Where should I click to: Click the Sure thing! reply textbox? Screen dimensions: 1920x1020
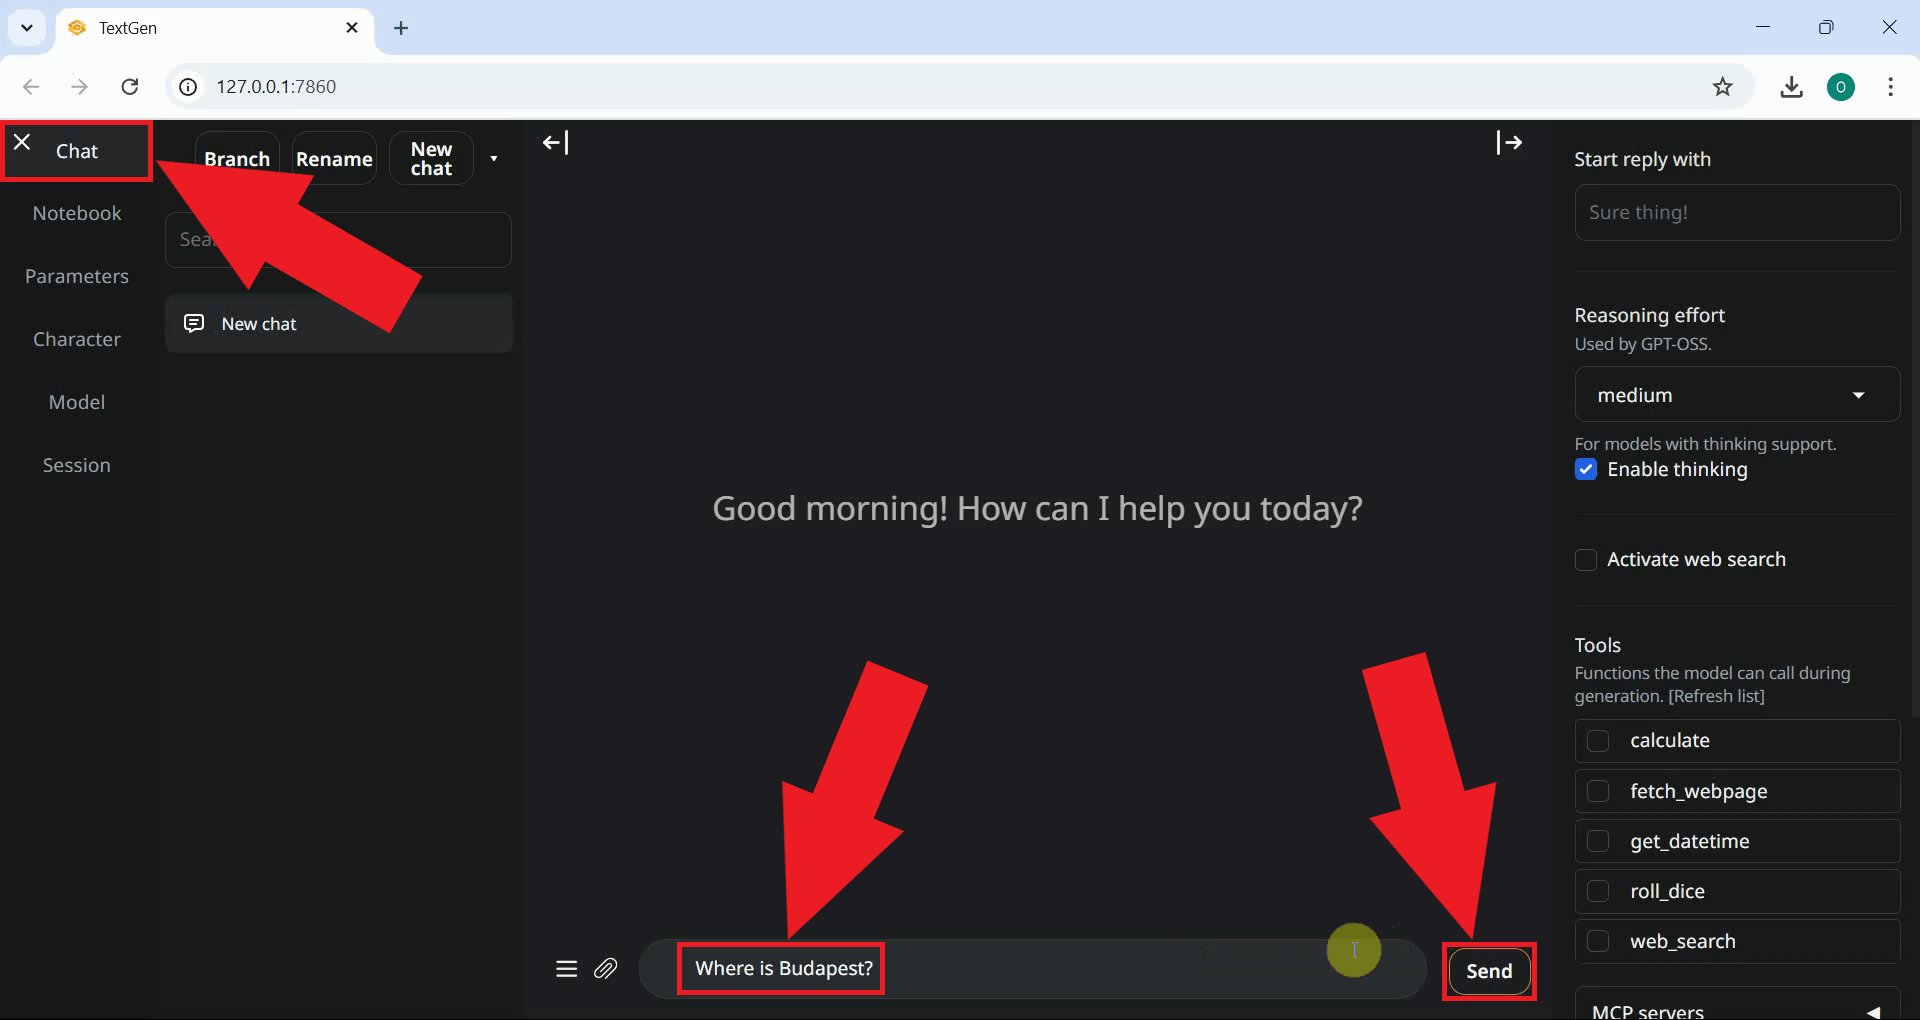tap(1737, 212)
